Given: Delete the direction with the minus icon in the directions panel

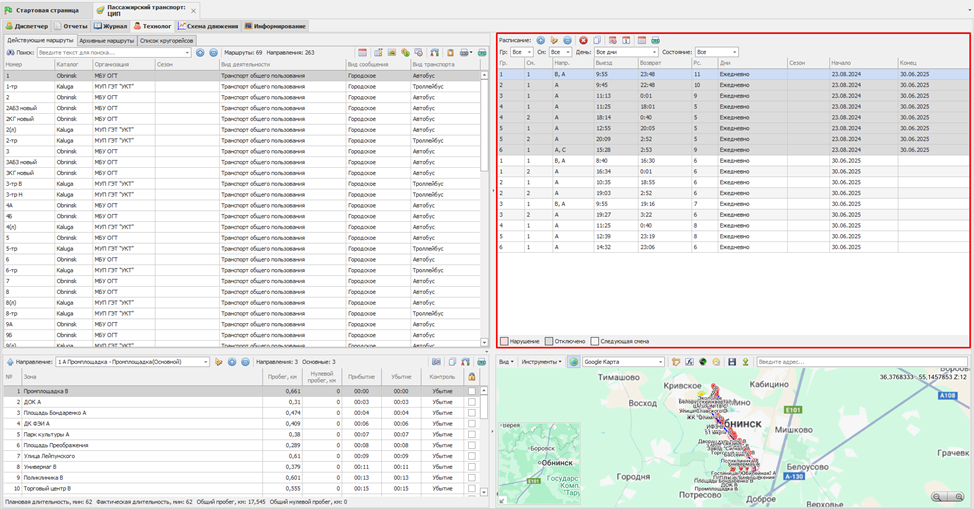Looking at the screenshot, I should pyautogui.click(x=245, y=362).
